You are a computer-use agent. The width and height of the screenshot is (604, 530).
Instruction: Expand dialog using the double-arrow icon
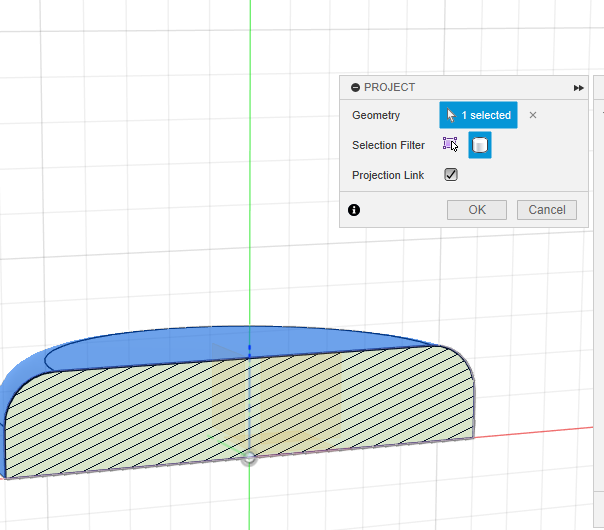pos(578,88)
